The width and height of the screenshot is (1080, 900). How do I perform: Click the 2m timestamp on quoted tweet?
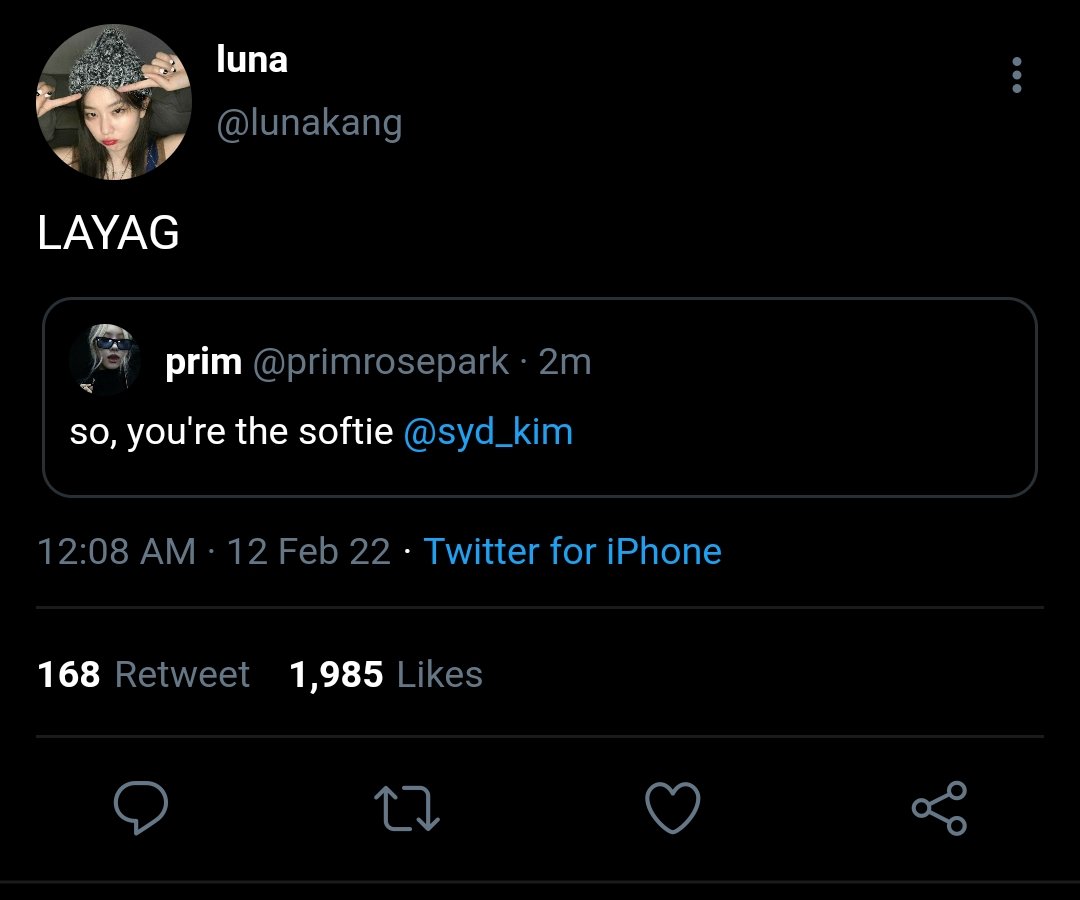click(x=565, y=362)
